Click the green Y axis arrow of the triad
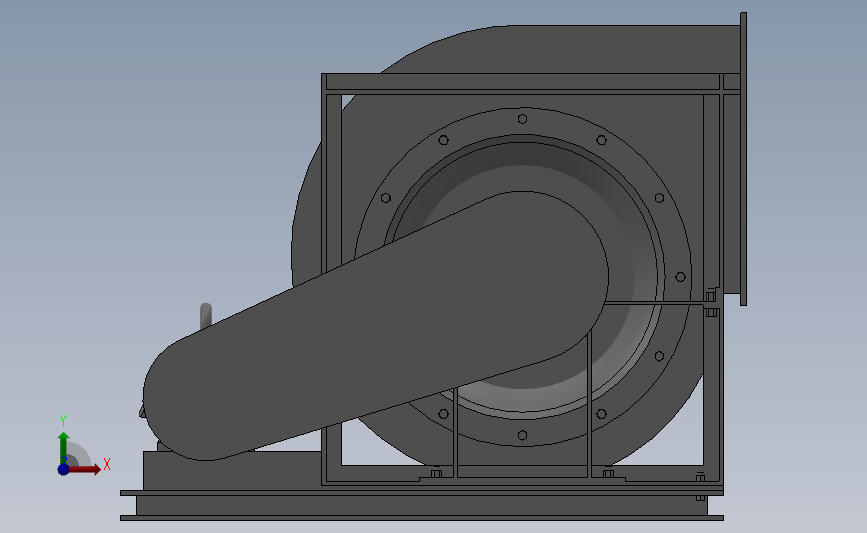867x533 pixels. pos(64,448)
